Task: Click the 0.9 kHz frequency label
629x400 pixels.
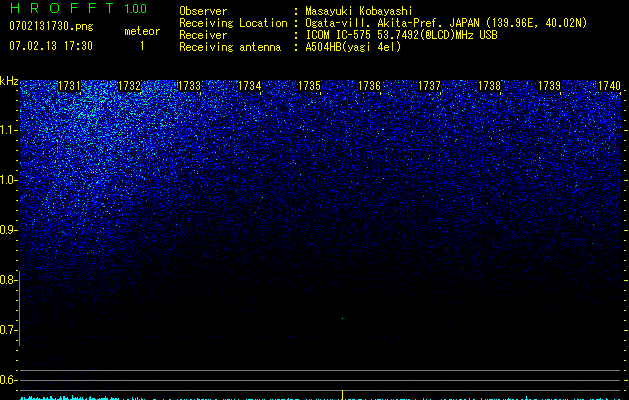Action: pos(8,230)
